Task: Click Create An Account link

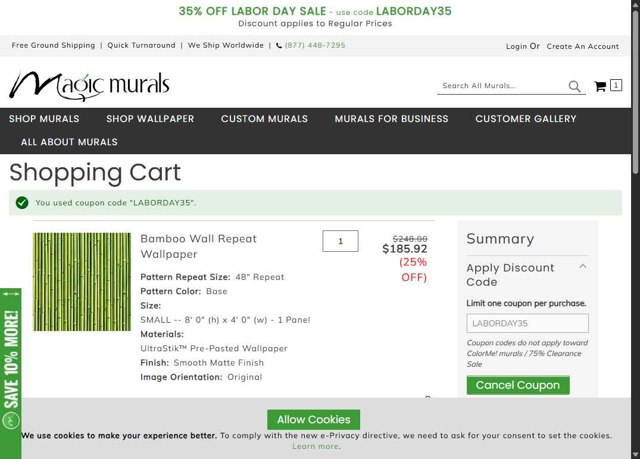Action: pos(583,47)
